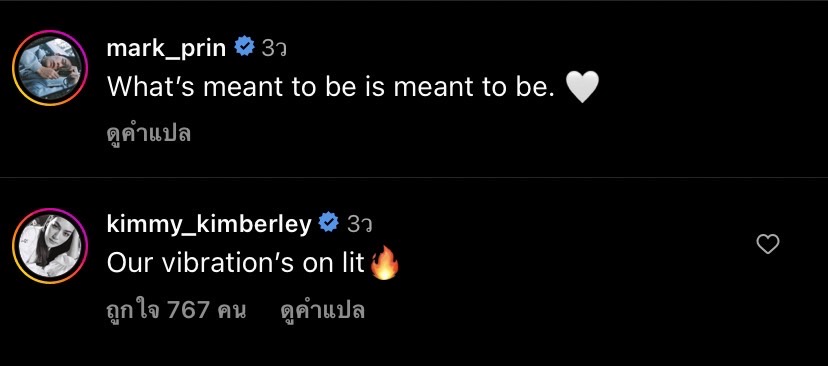The height and width of the screenshot is (366, 828).
Task: Click the kimmy_kimberley username
Action: [x=209, y=225]
